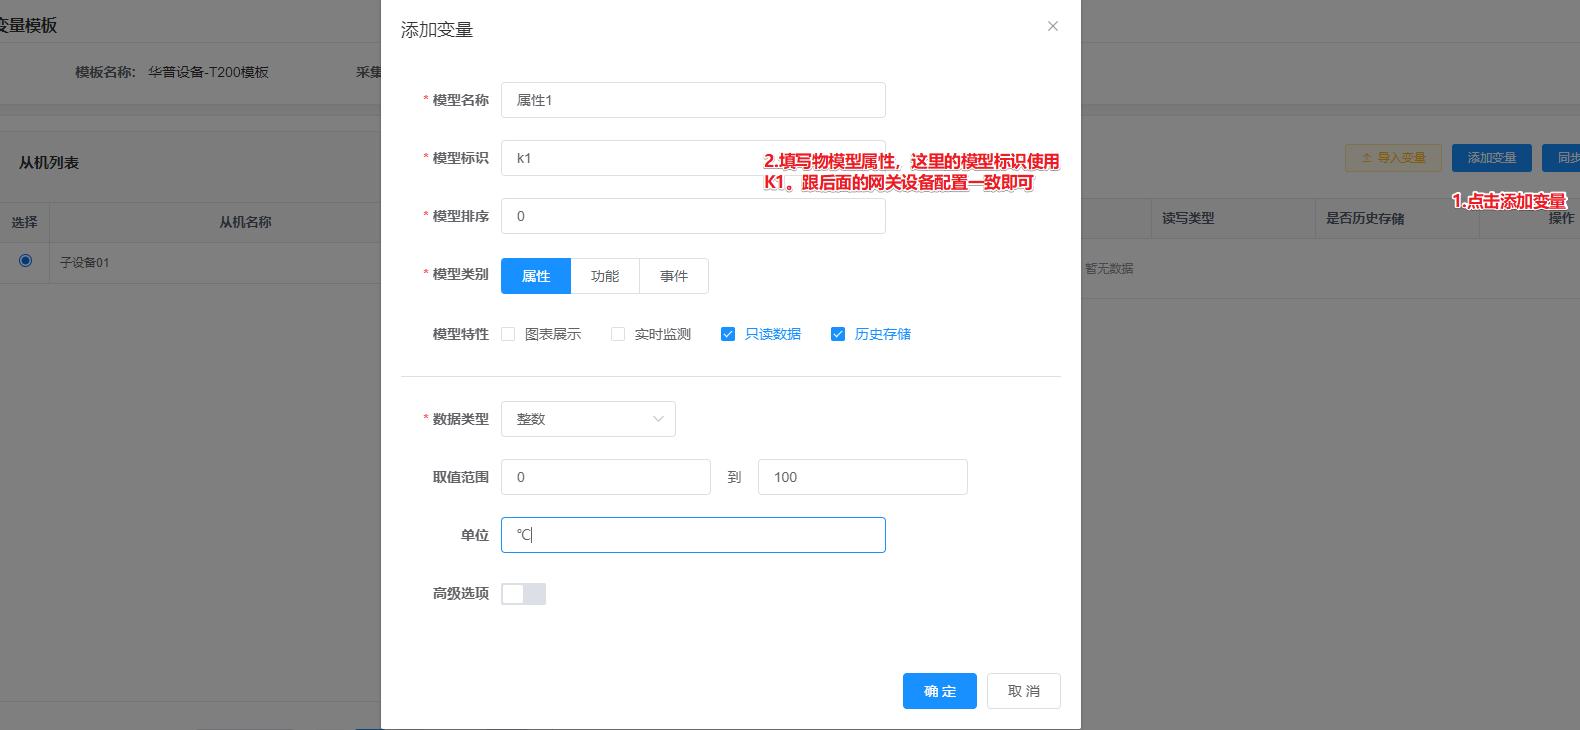Open the 整数 data type selector
This screenshot has width=1580, height=730.
click(x=587, y=419)
